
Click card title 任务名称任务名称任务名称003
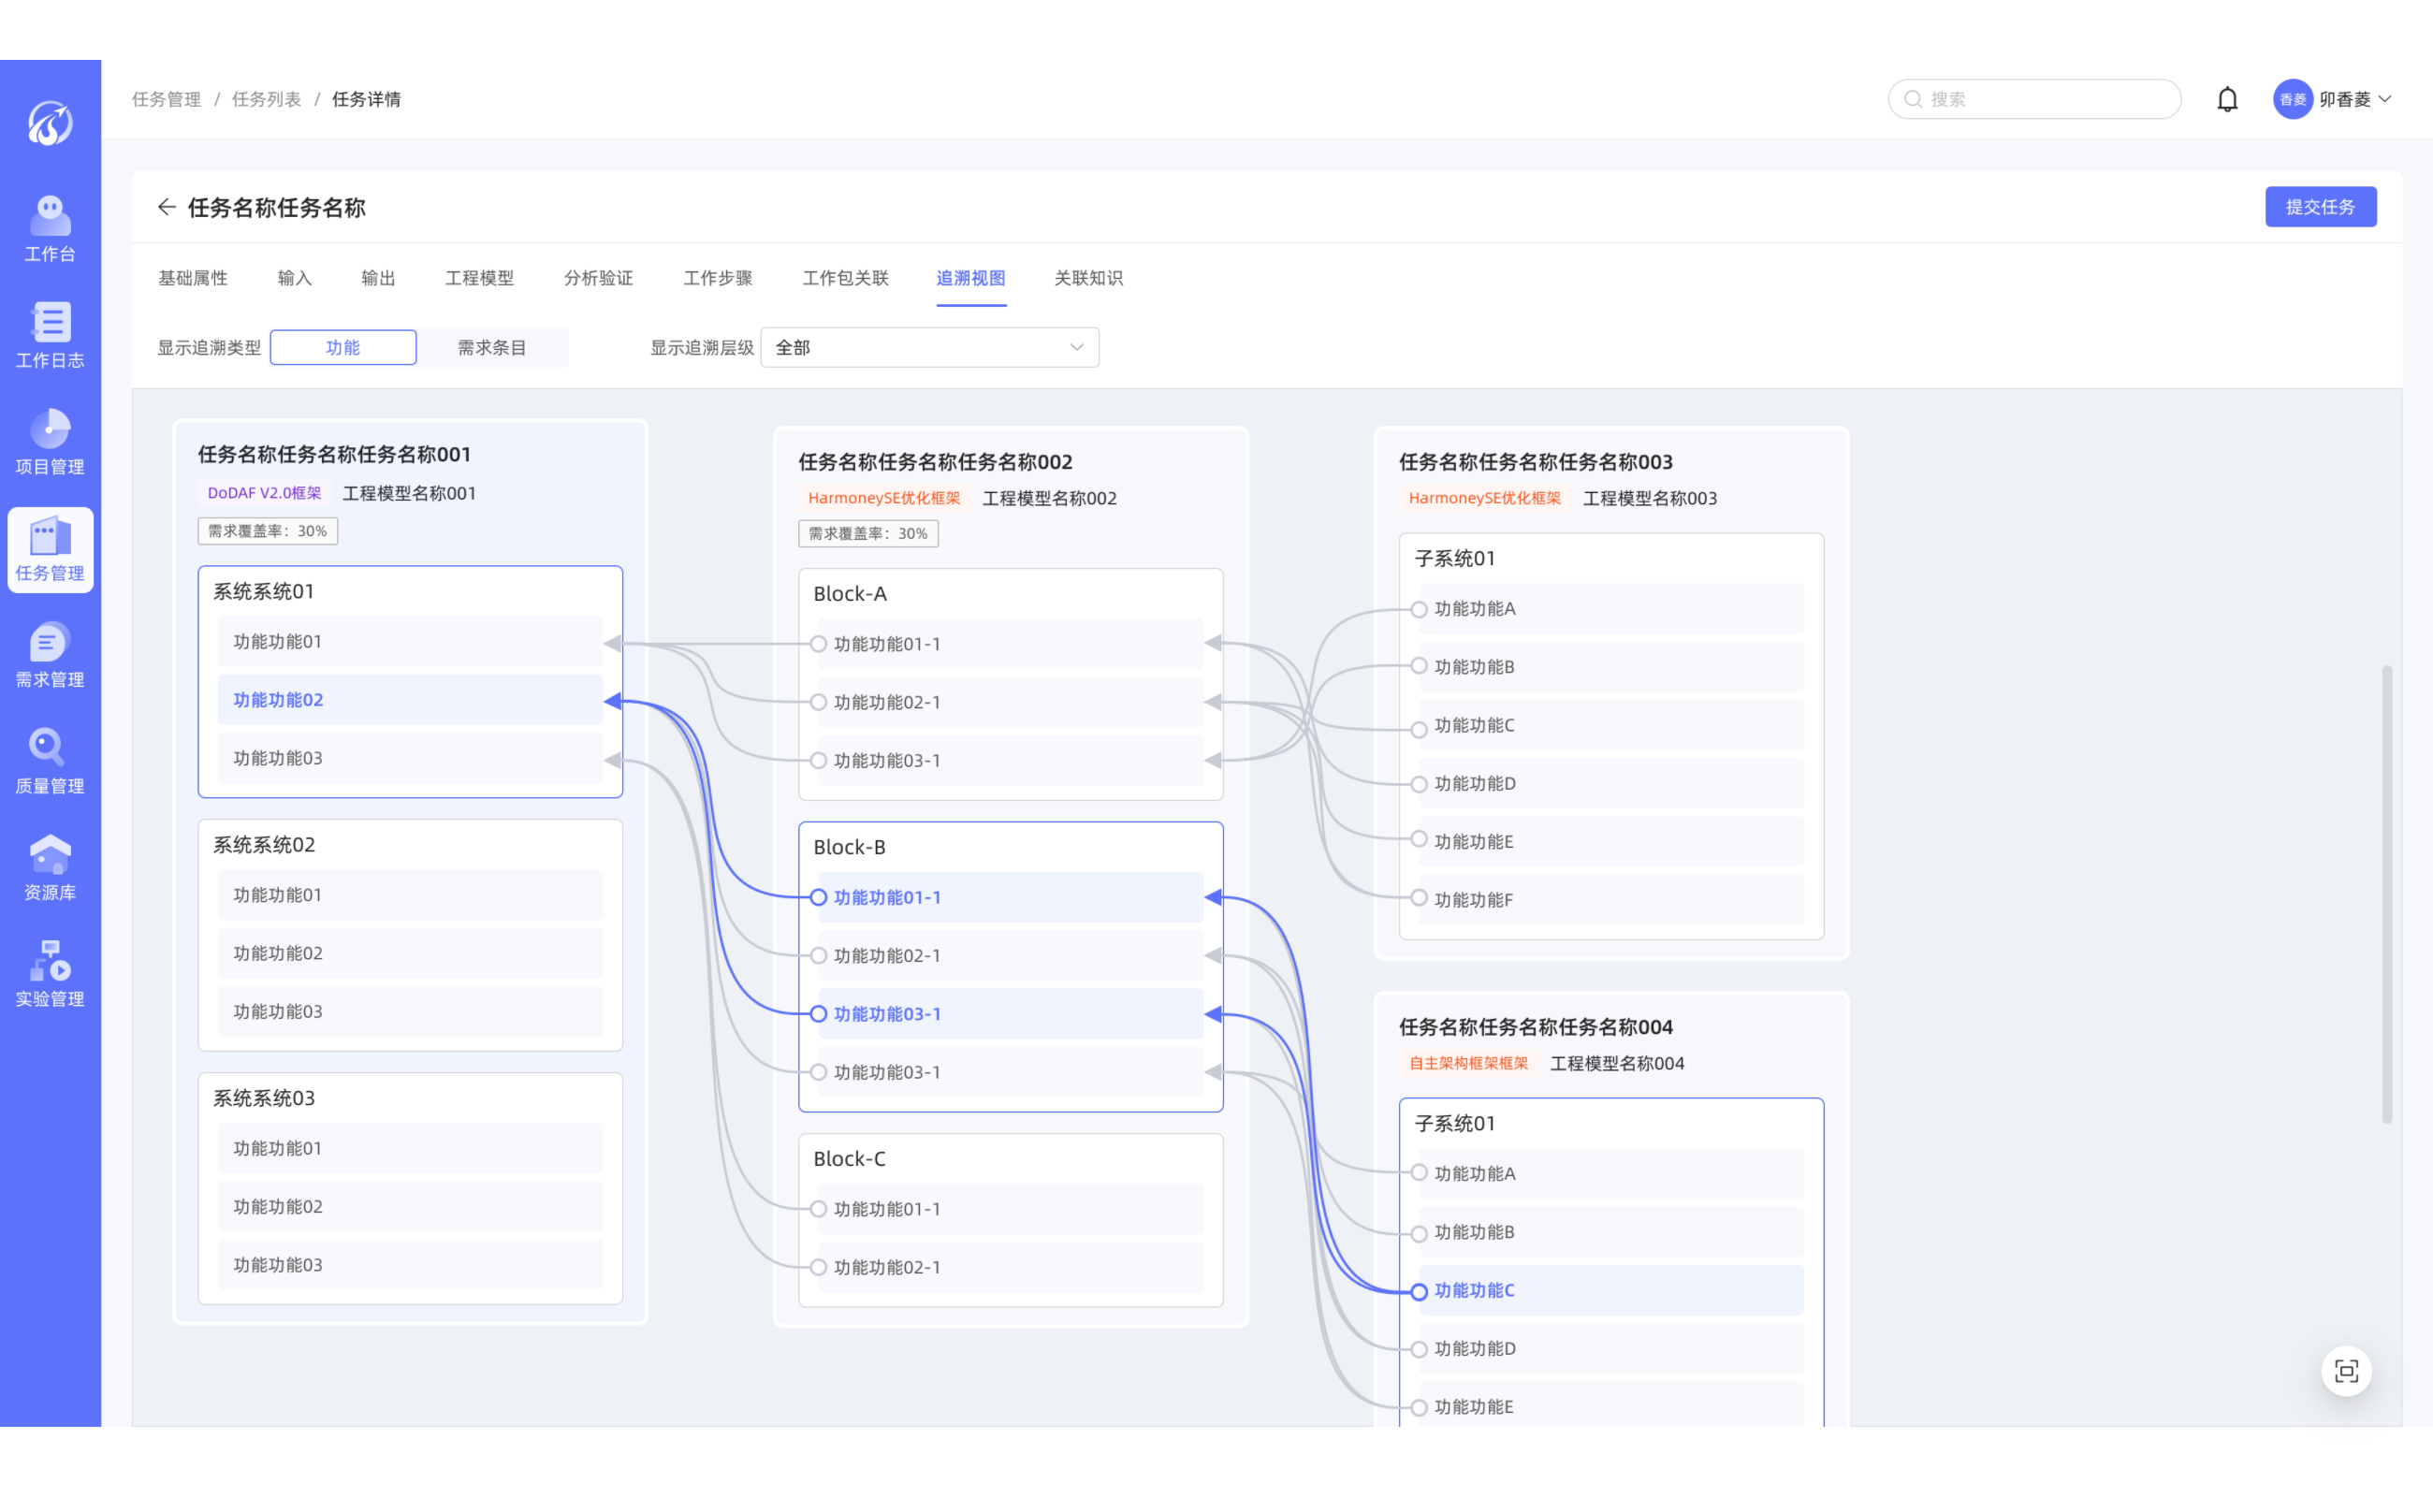1535,462
